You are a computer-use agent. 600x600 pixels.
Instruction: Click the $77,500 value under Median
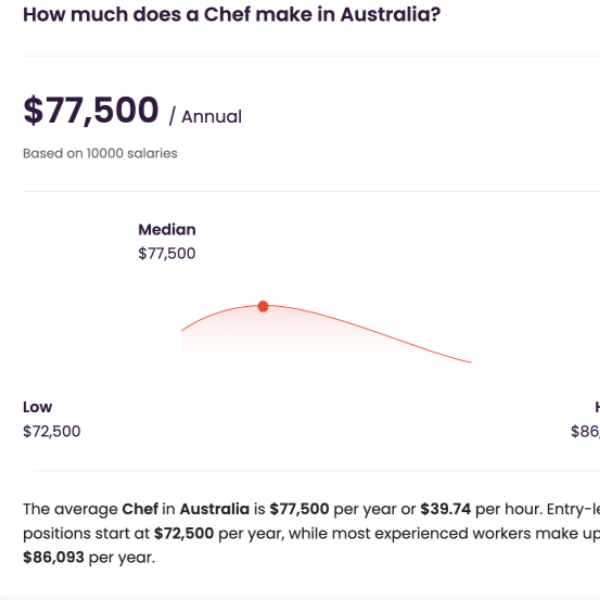coord(167,253)
